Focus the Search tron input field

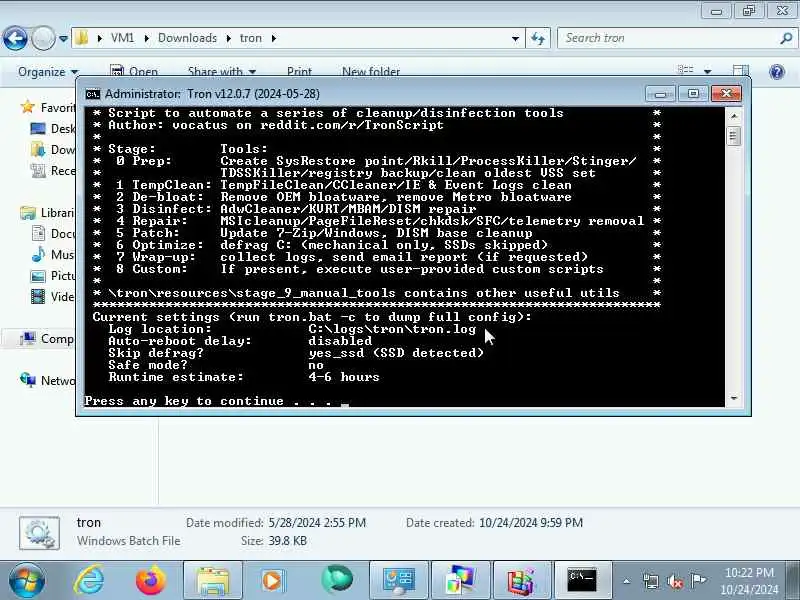point(668,38)
